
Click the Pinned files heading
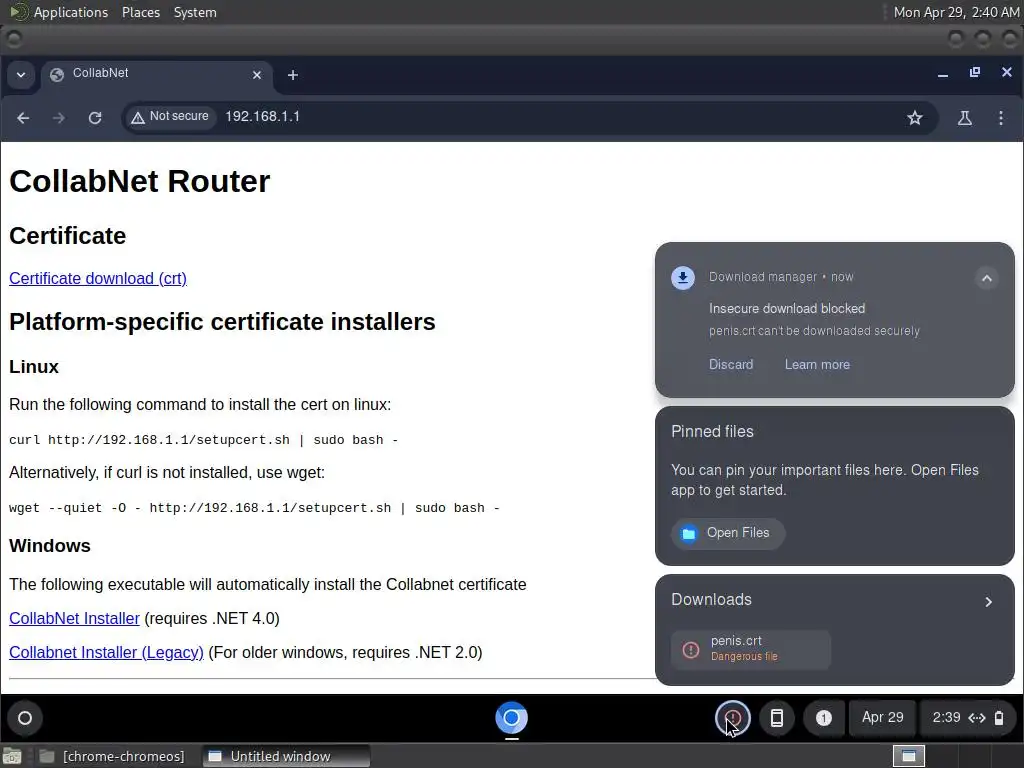pos(712,432)
